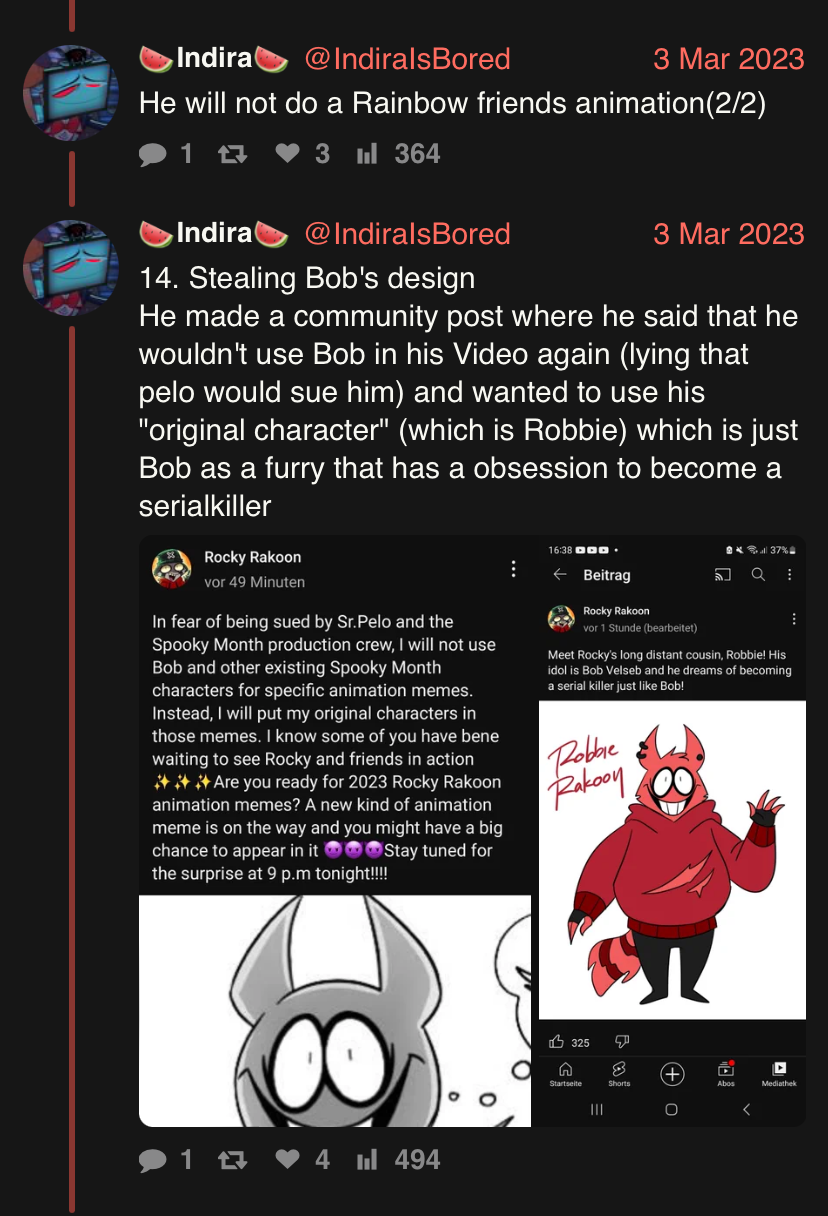Open the 3 Mar 2023 date on the Stealing Bob's tweet
Viewport: 828px width, 1216px height.
728,233
